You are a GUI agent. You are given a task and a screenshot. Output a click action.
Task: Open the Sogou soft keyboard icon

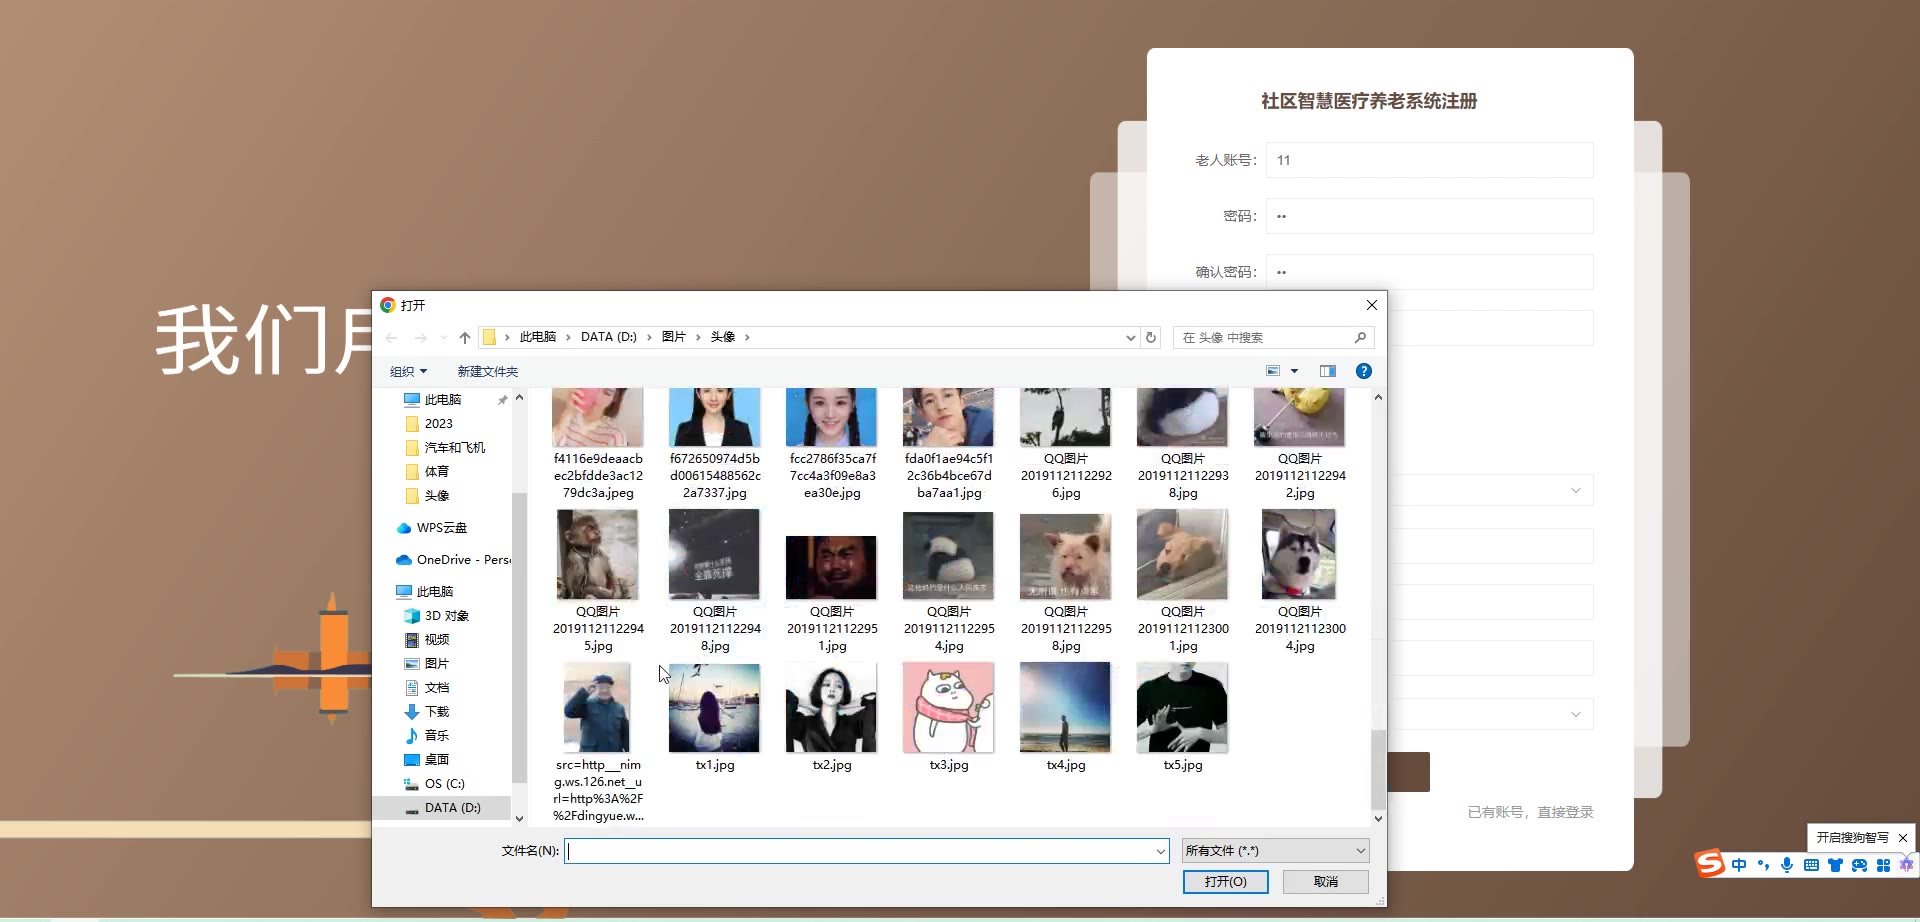tap(1811, 865)
